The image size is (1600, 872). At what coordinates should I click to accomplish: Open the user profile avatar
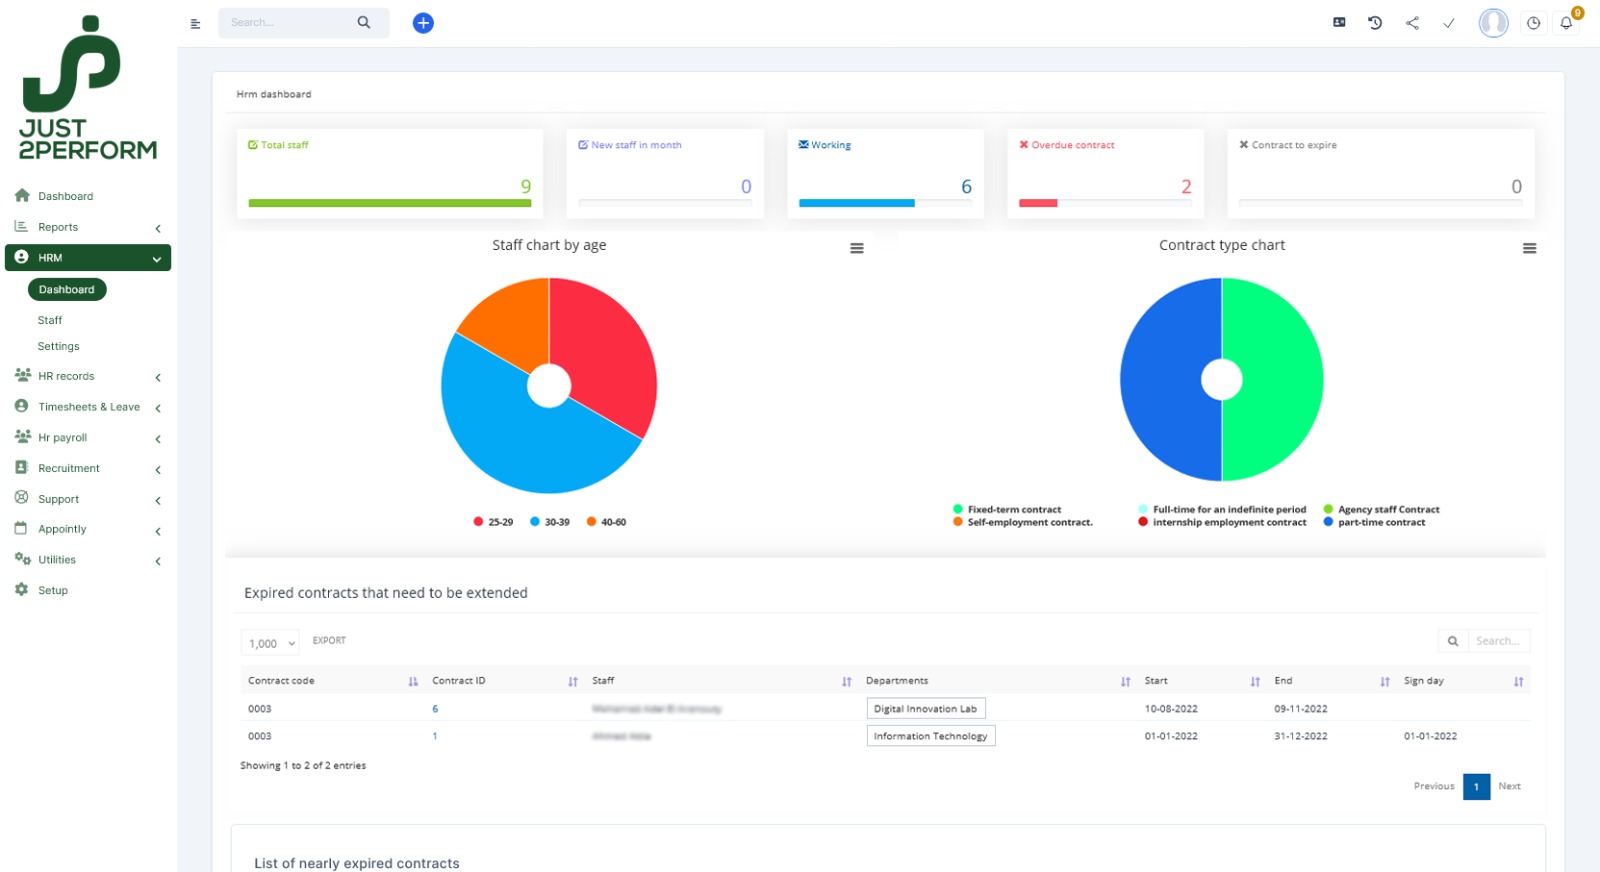1493,22
